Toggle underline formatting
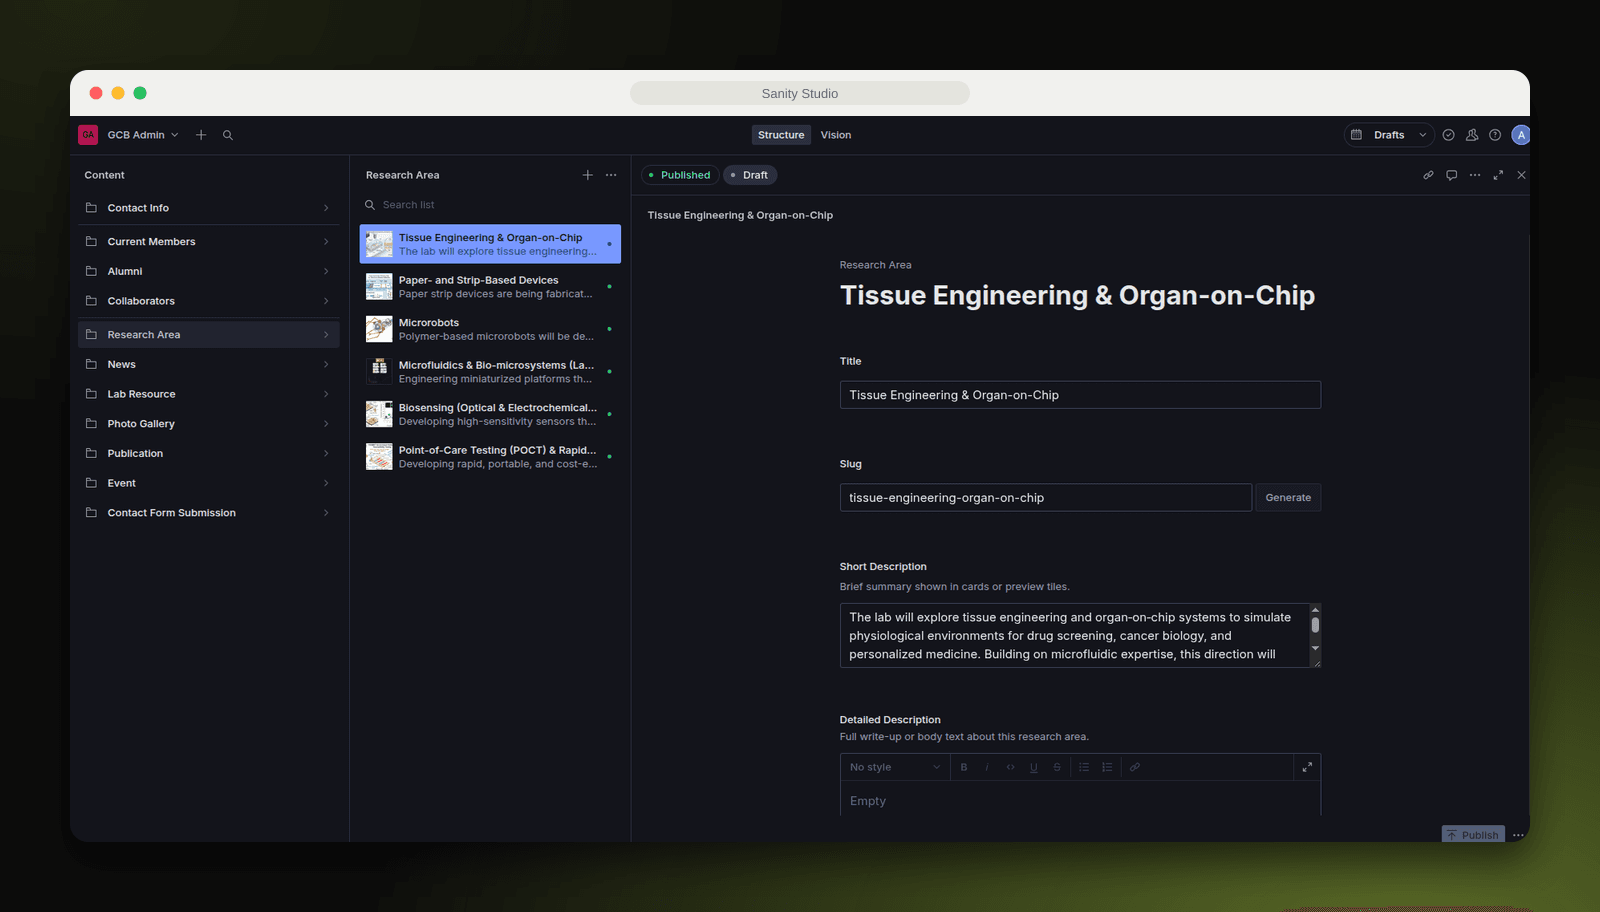The image size is (1600, 912). (x=1034, y=767)
